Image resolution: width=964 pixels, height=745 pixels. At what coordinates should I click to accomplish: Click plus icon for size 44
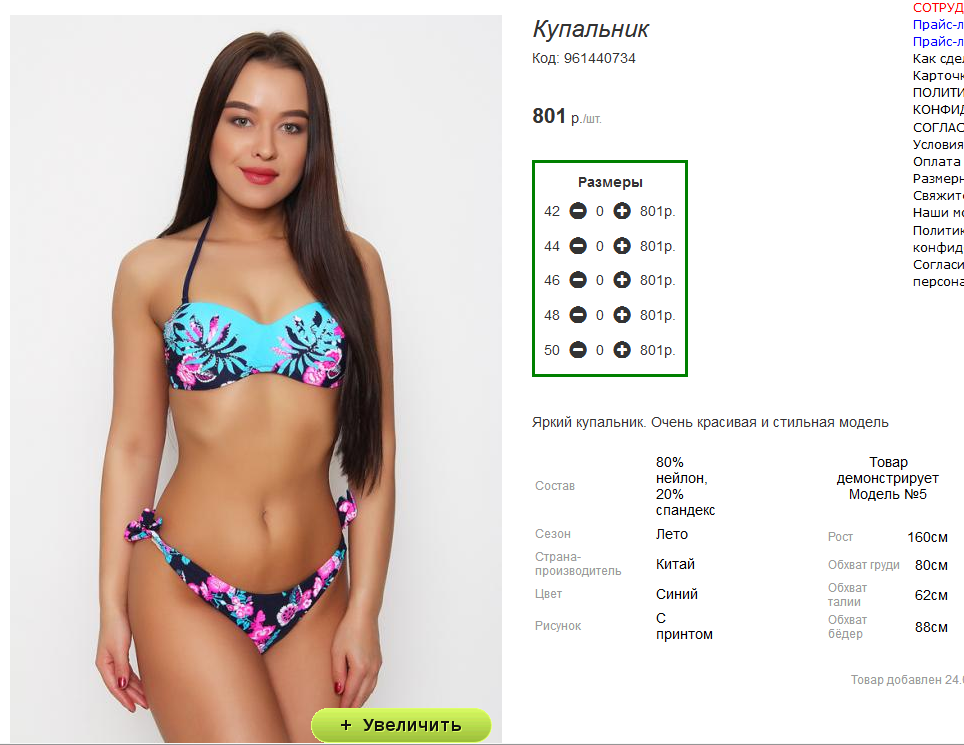click(x=622, y=246)
